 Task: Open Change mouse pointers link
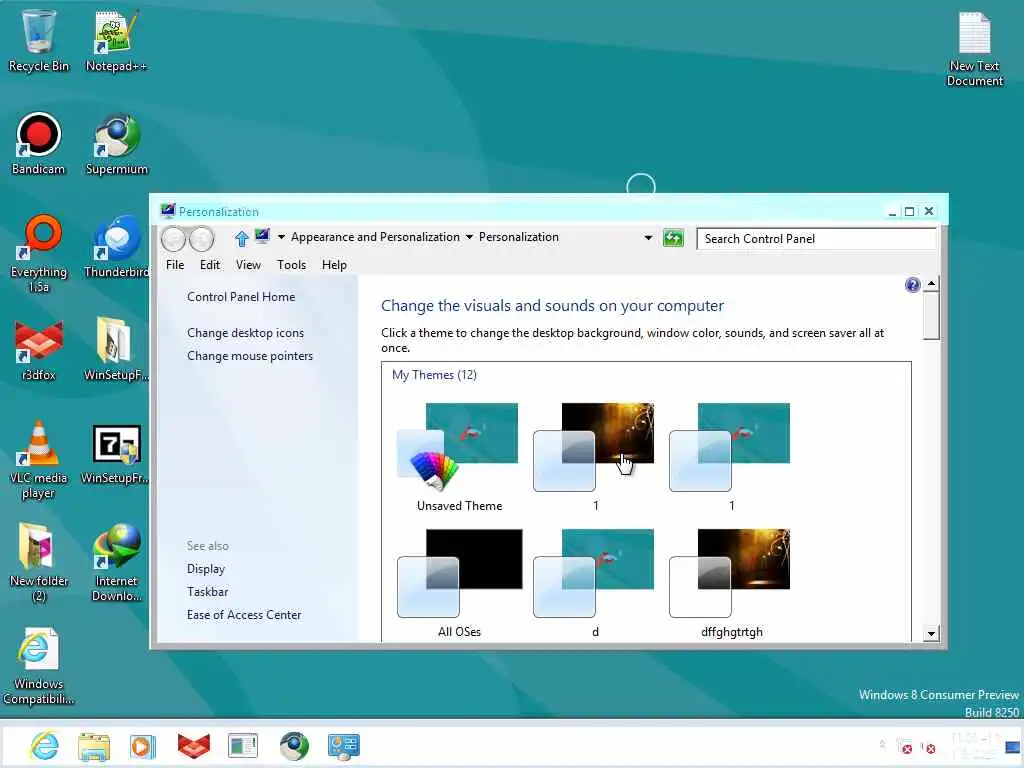tap(250, 355)
